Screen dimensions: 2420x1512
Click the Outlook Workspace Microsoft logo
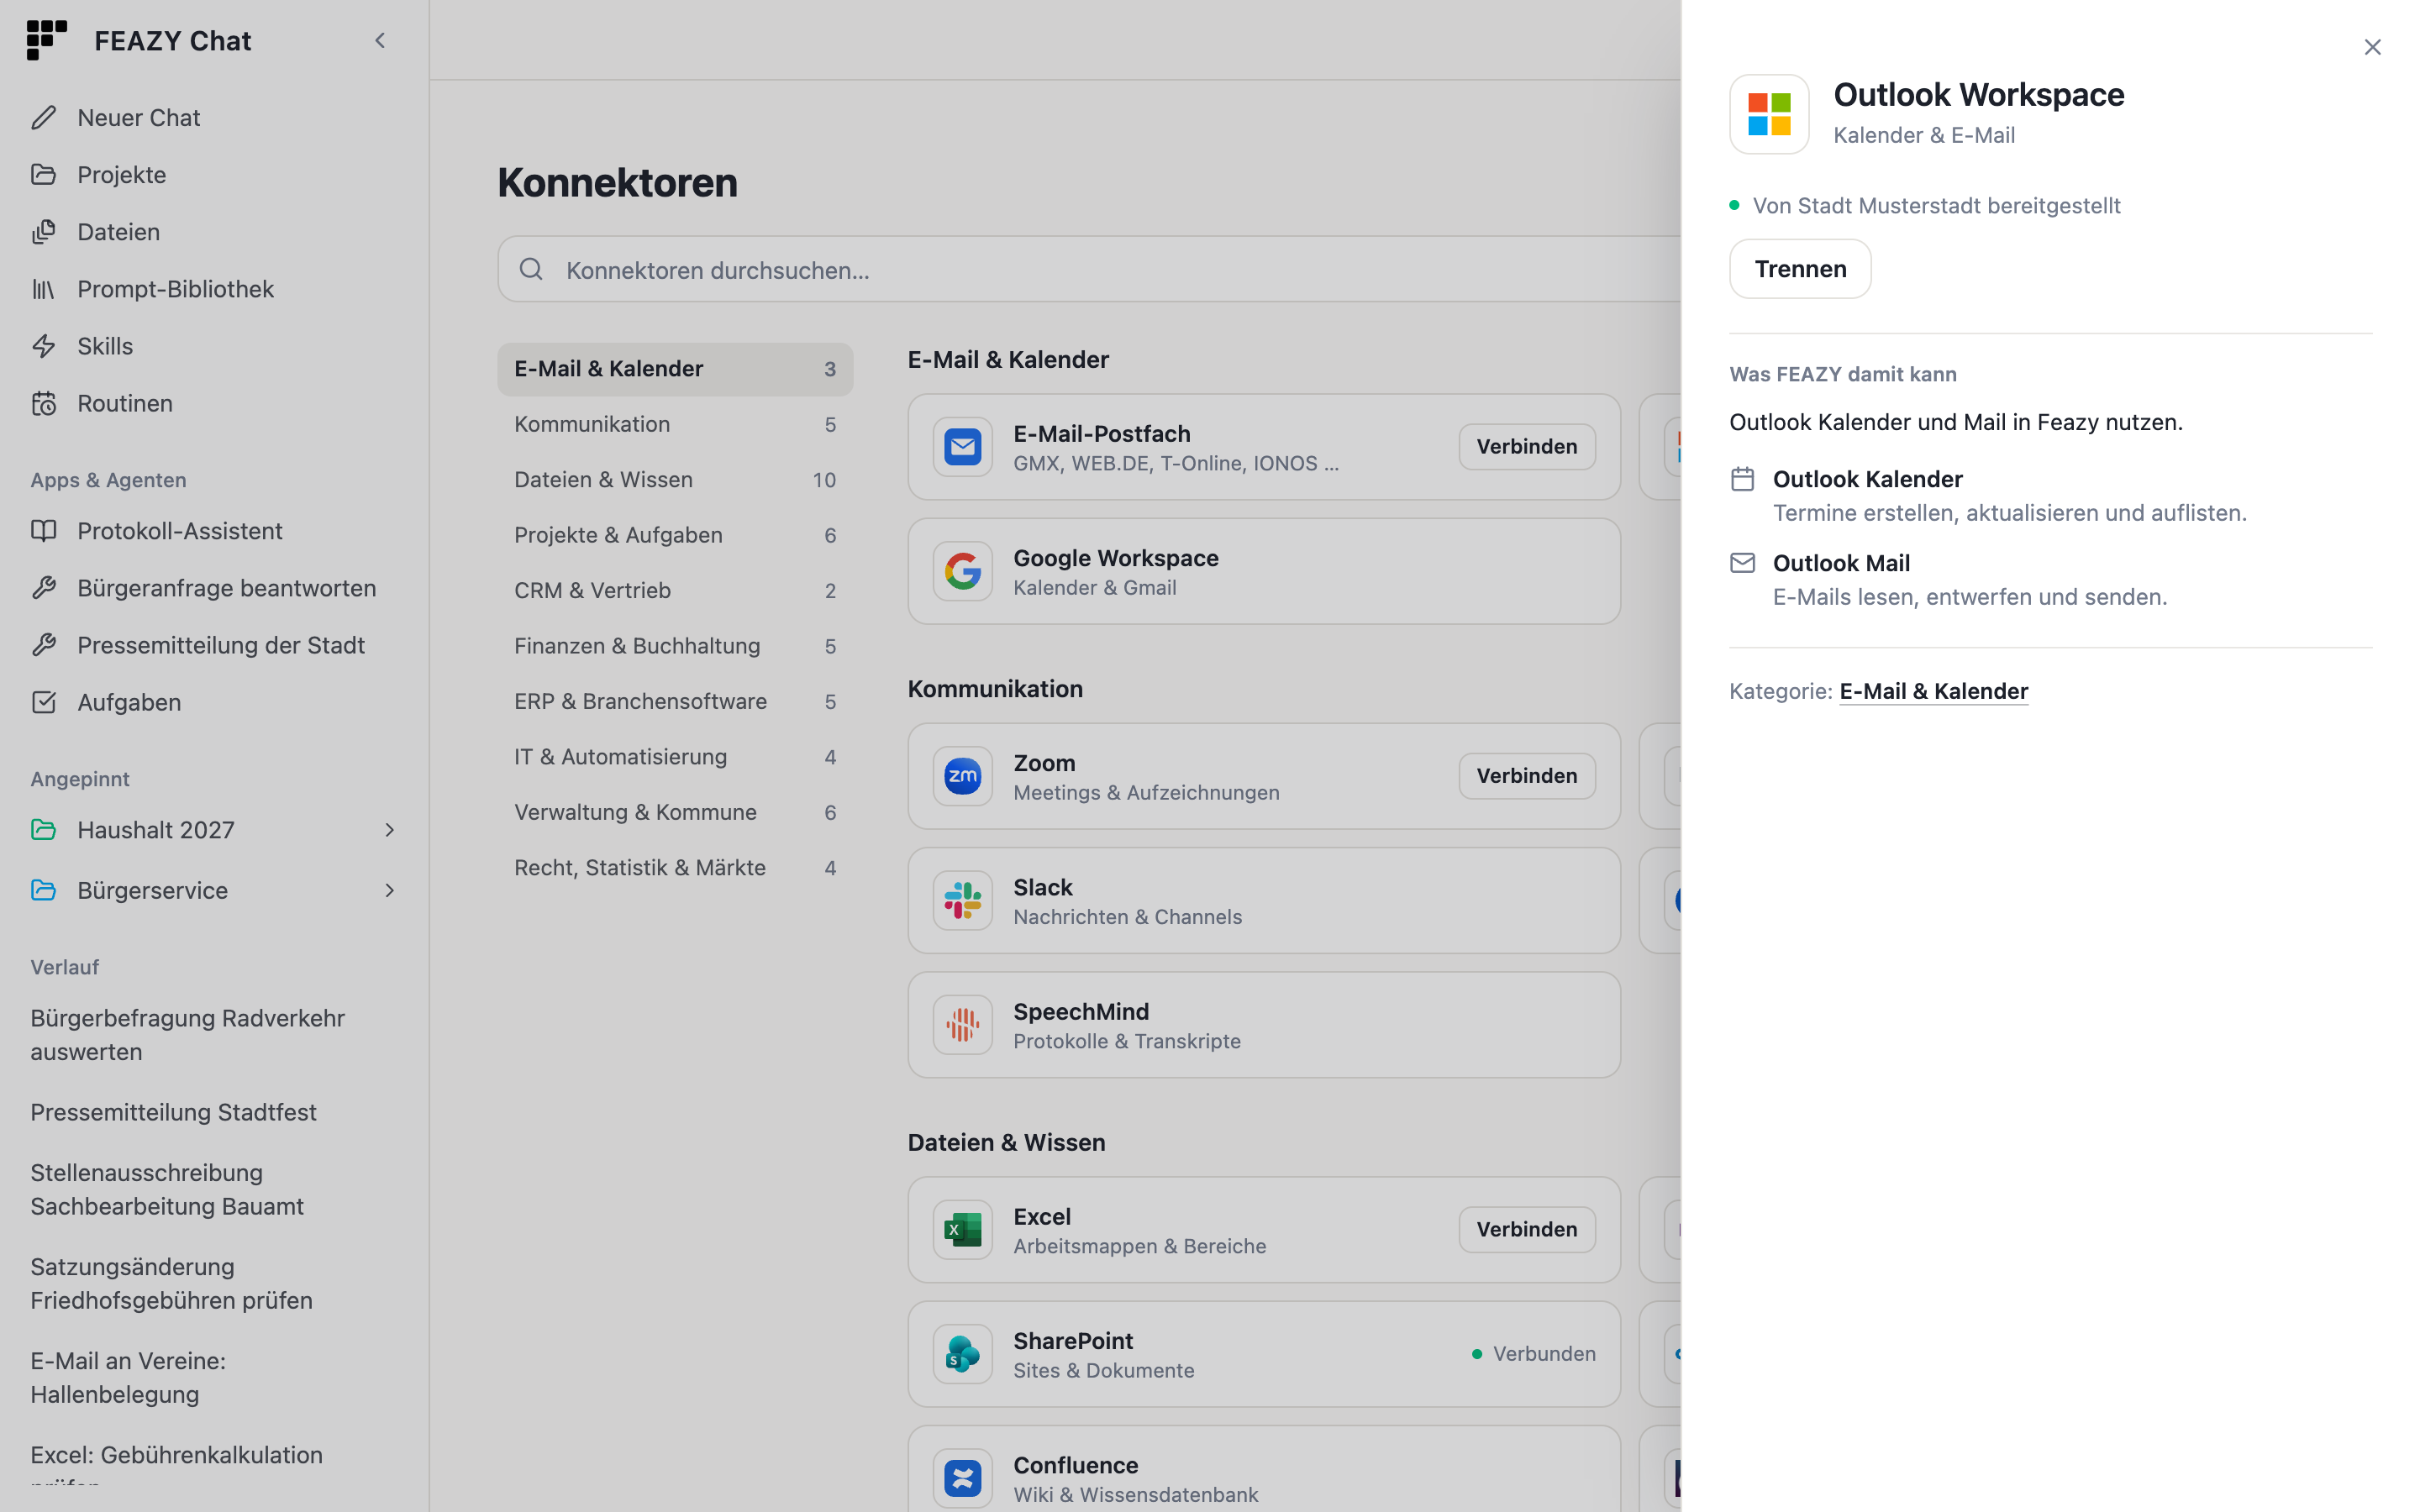click(x=1769, y=114)
